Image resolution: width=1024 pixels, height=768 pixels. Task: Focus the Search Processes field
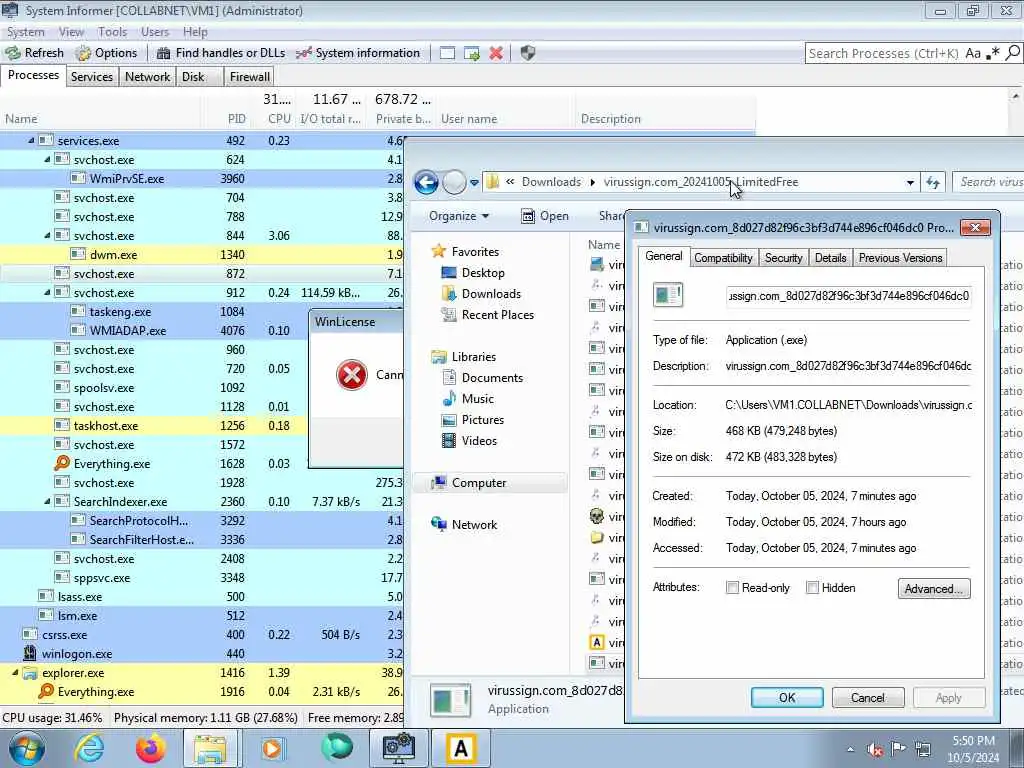[884, 54]
